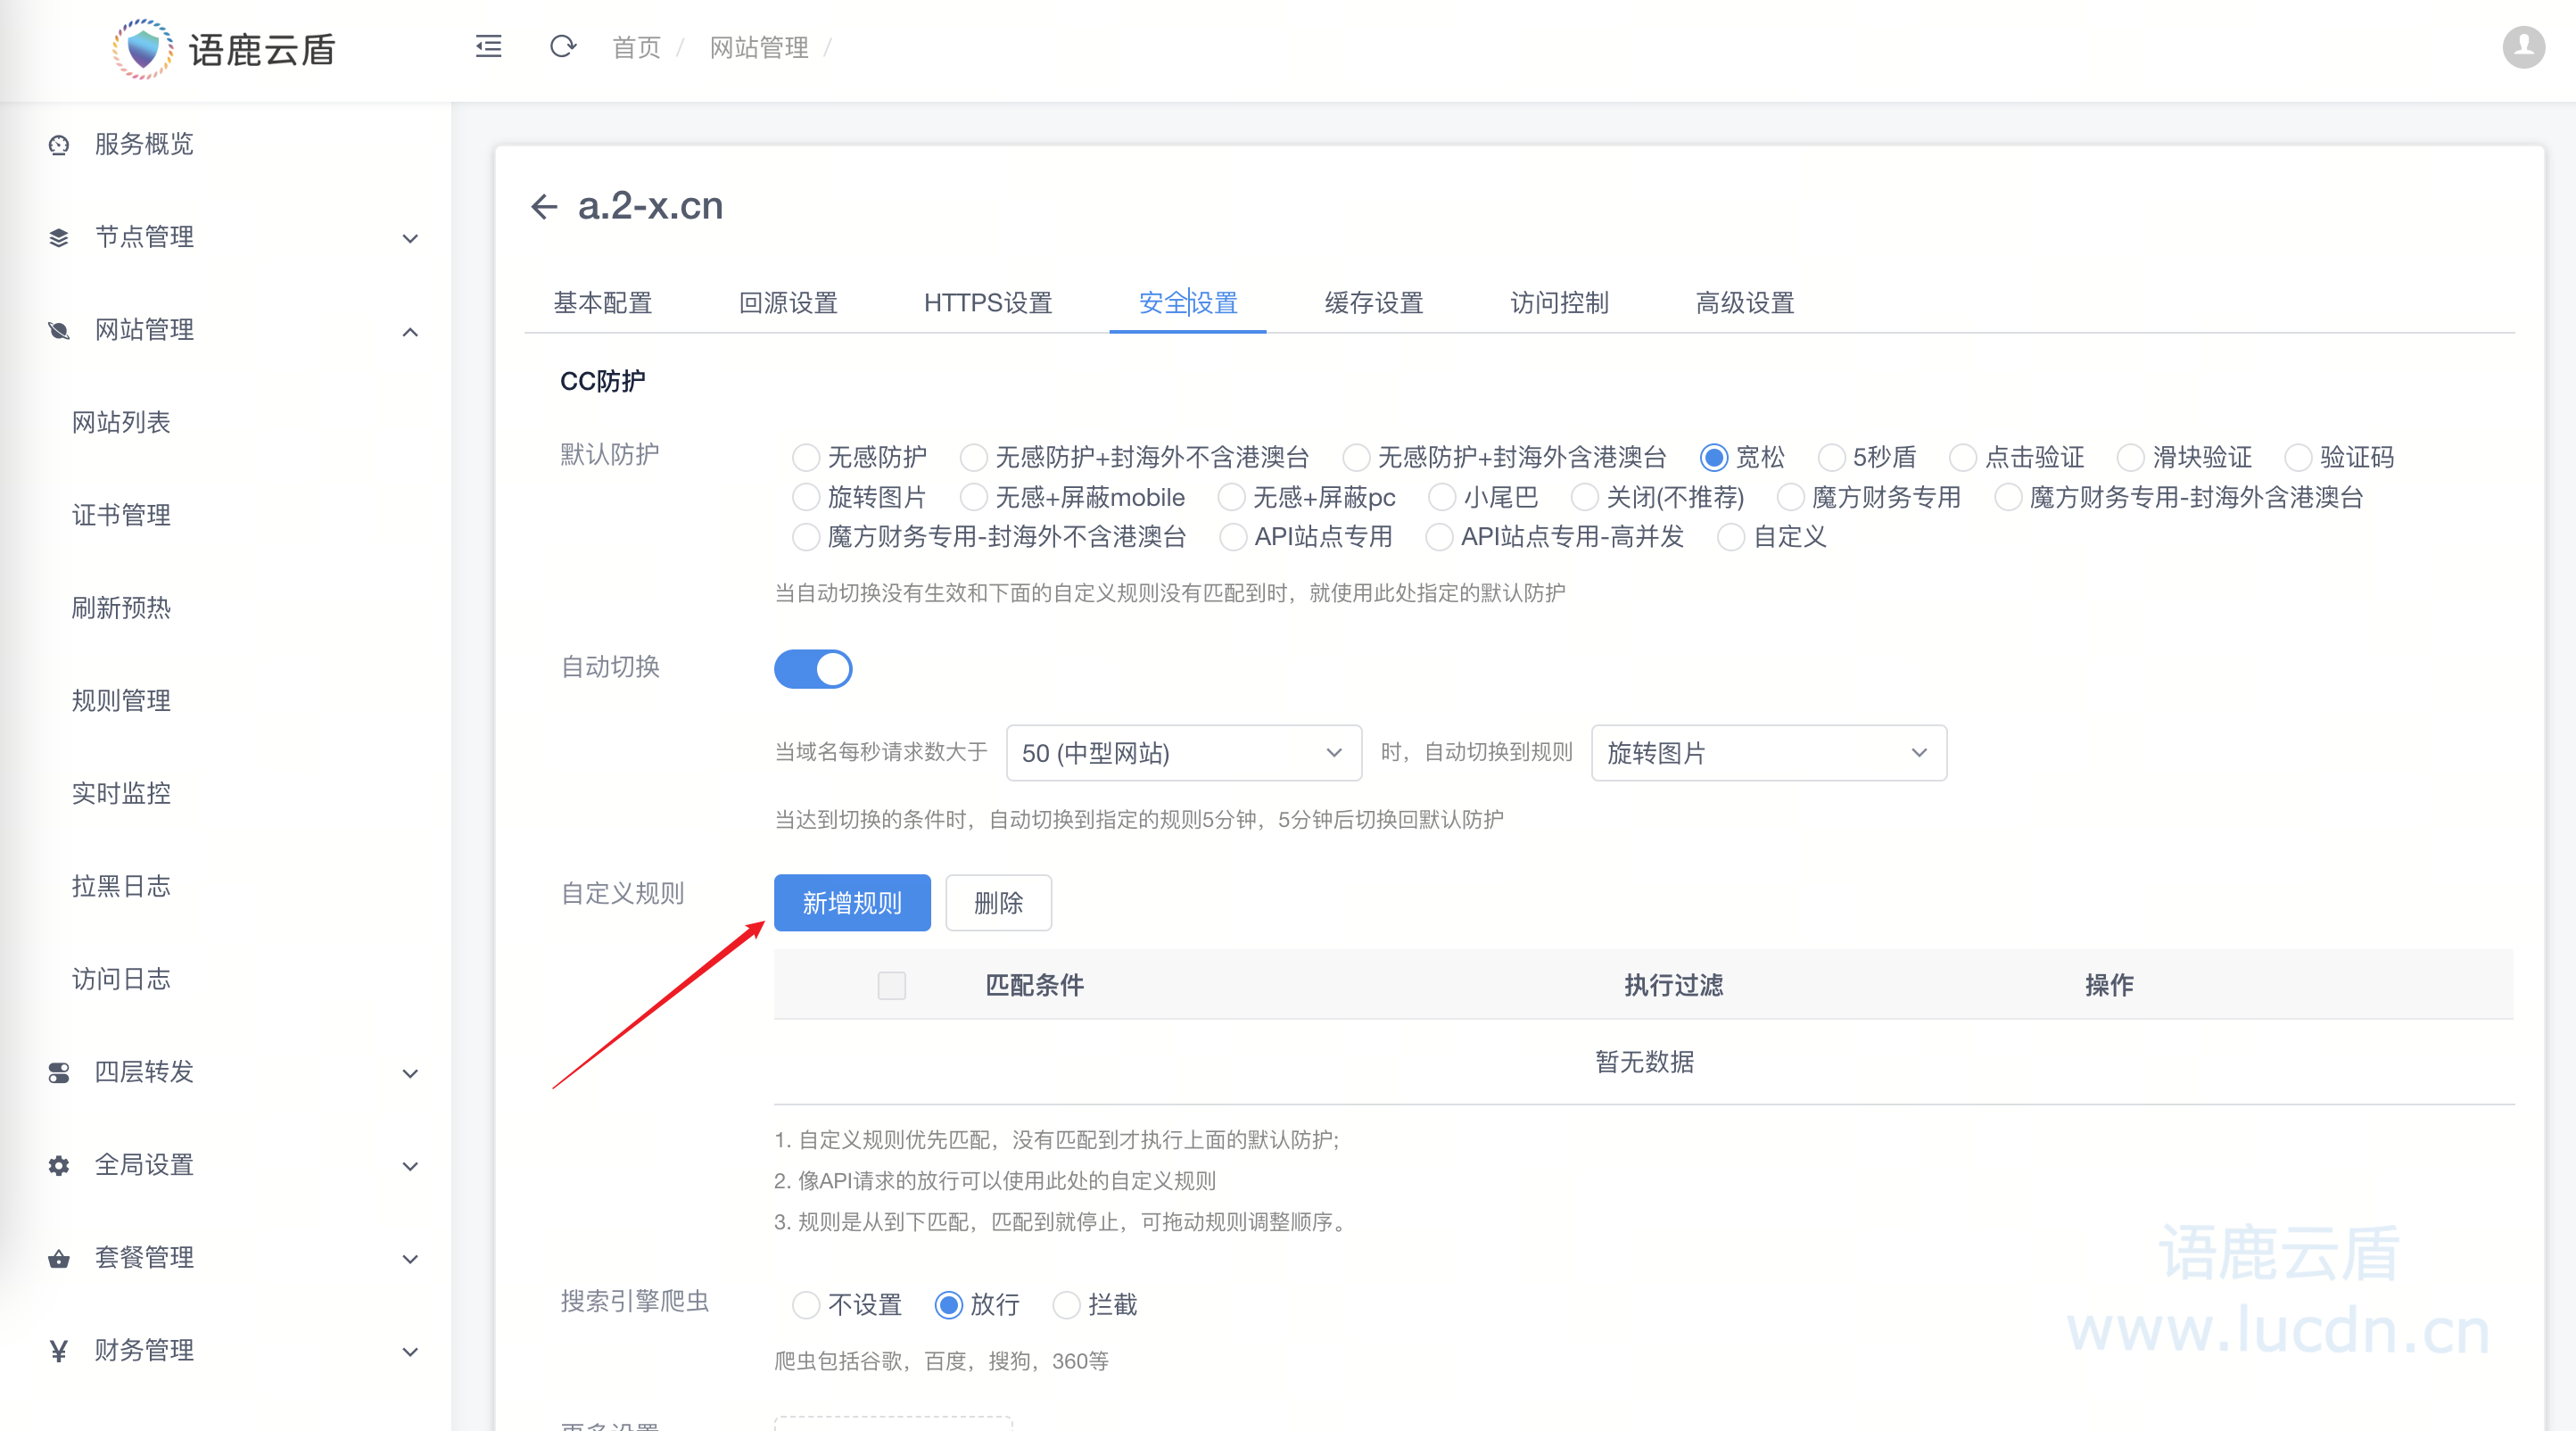
Task: Click the 删除 button next to 新增规则
Action: pos(998,902)
